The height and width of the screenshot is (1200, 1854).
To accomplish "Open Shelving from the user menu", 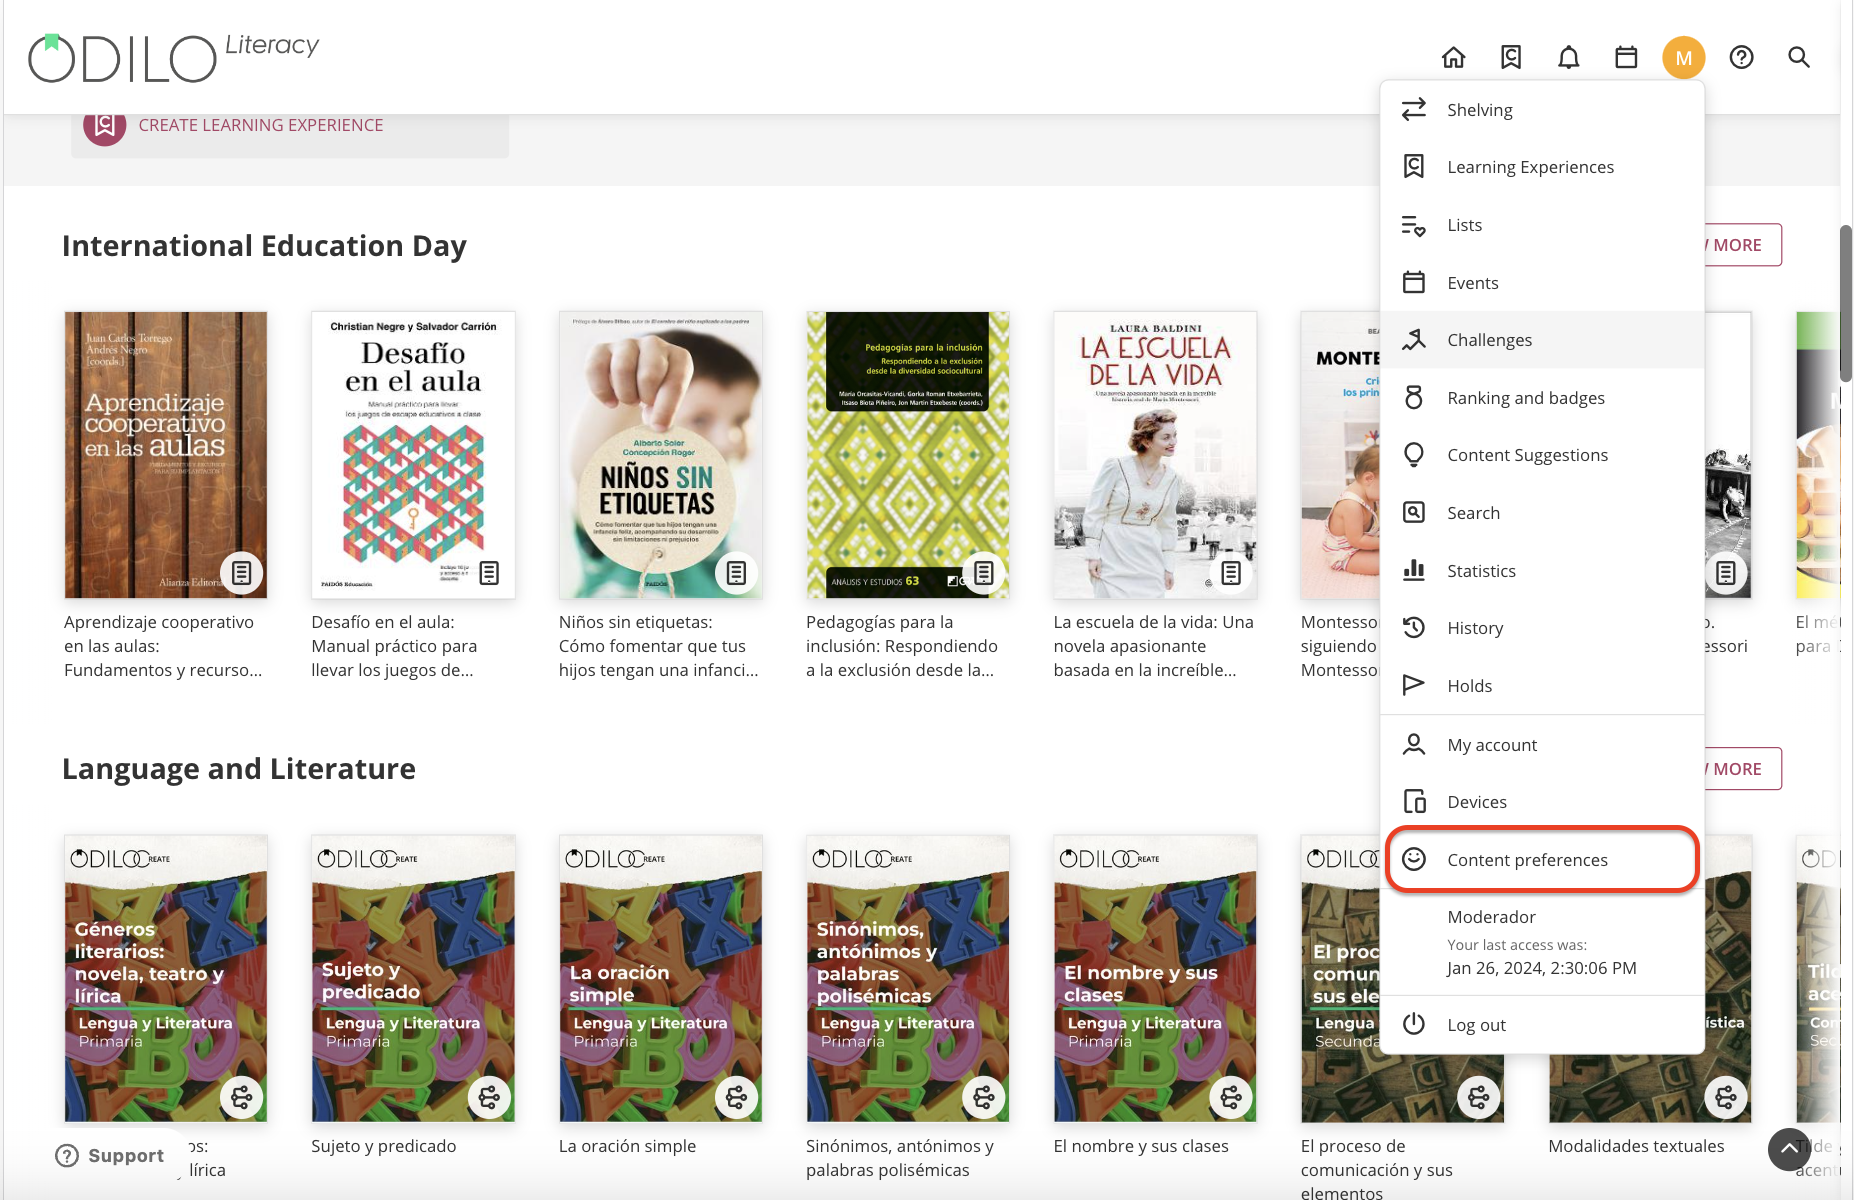I will [1542, 110].
